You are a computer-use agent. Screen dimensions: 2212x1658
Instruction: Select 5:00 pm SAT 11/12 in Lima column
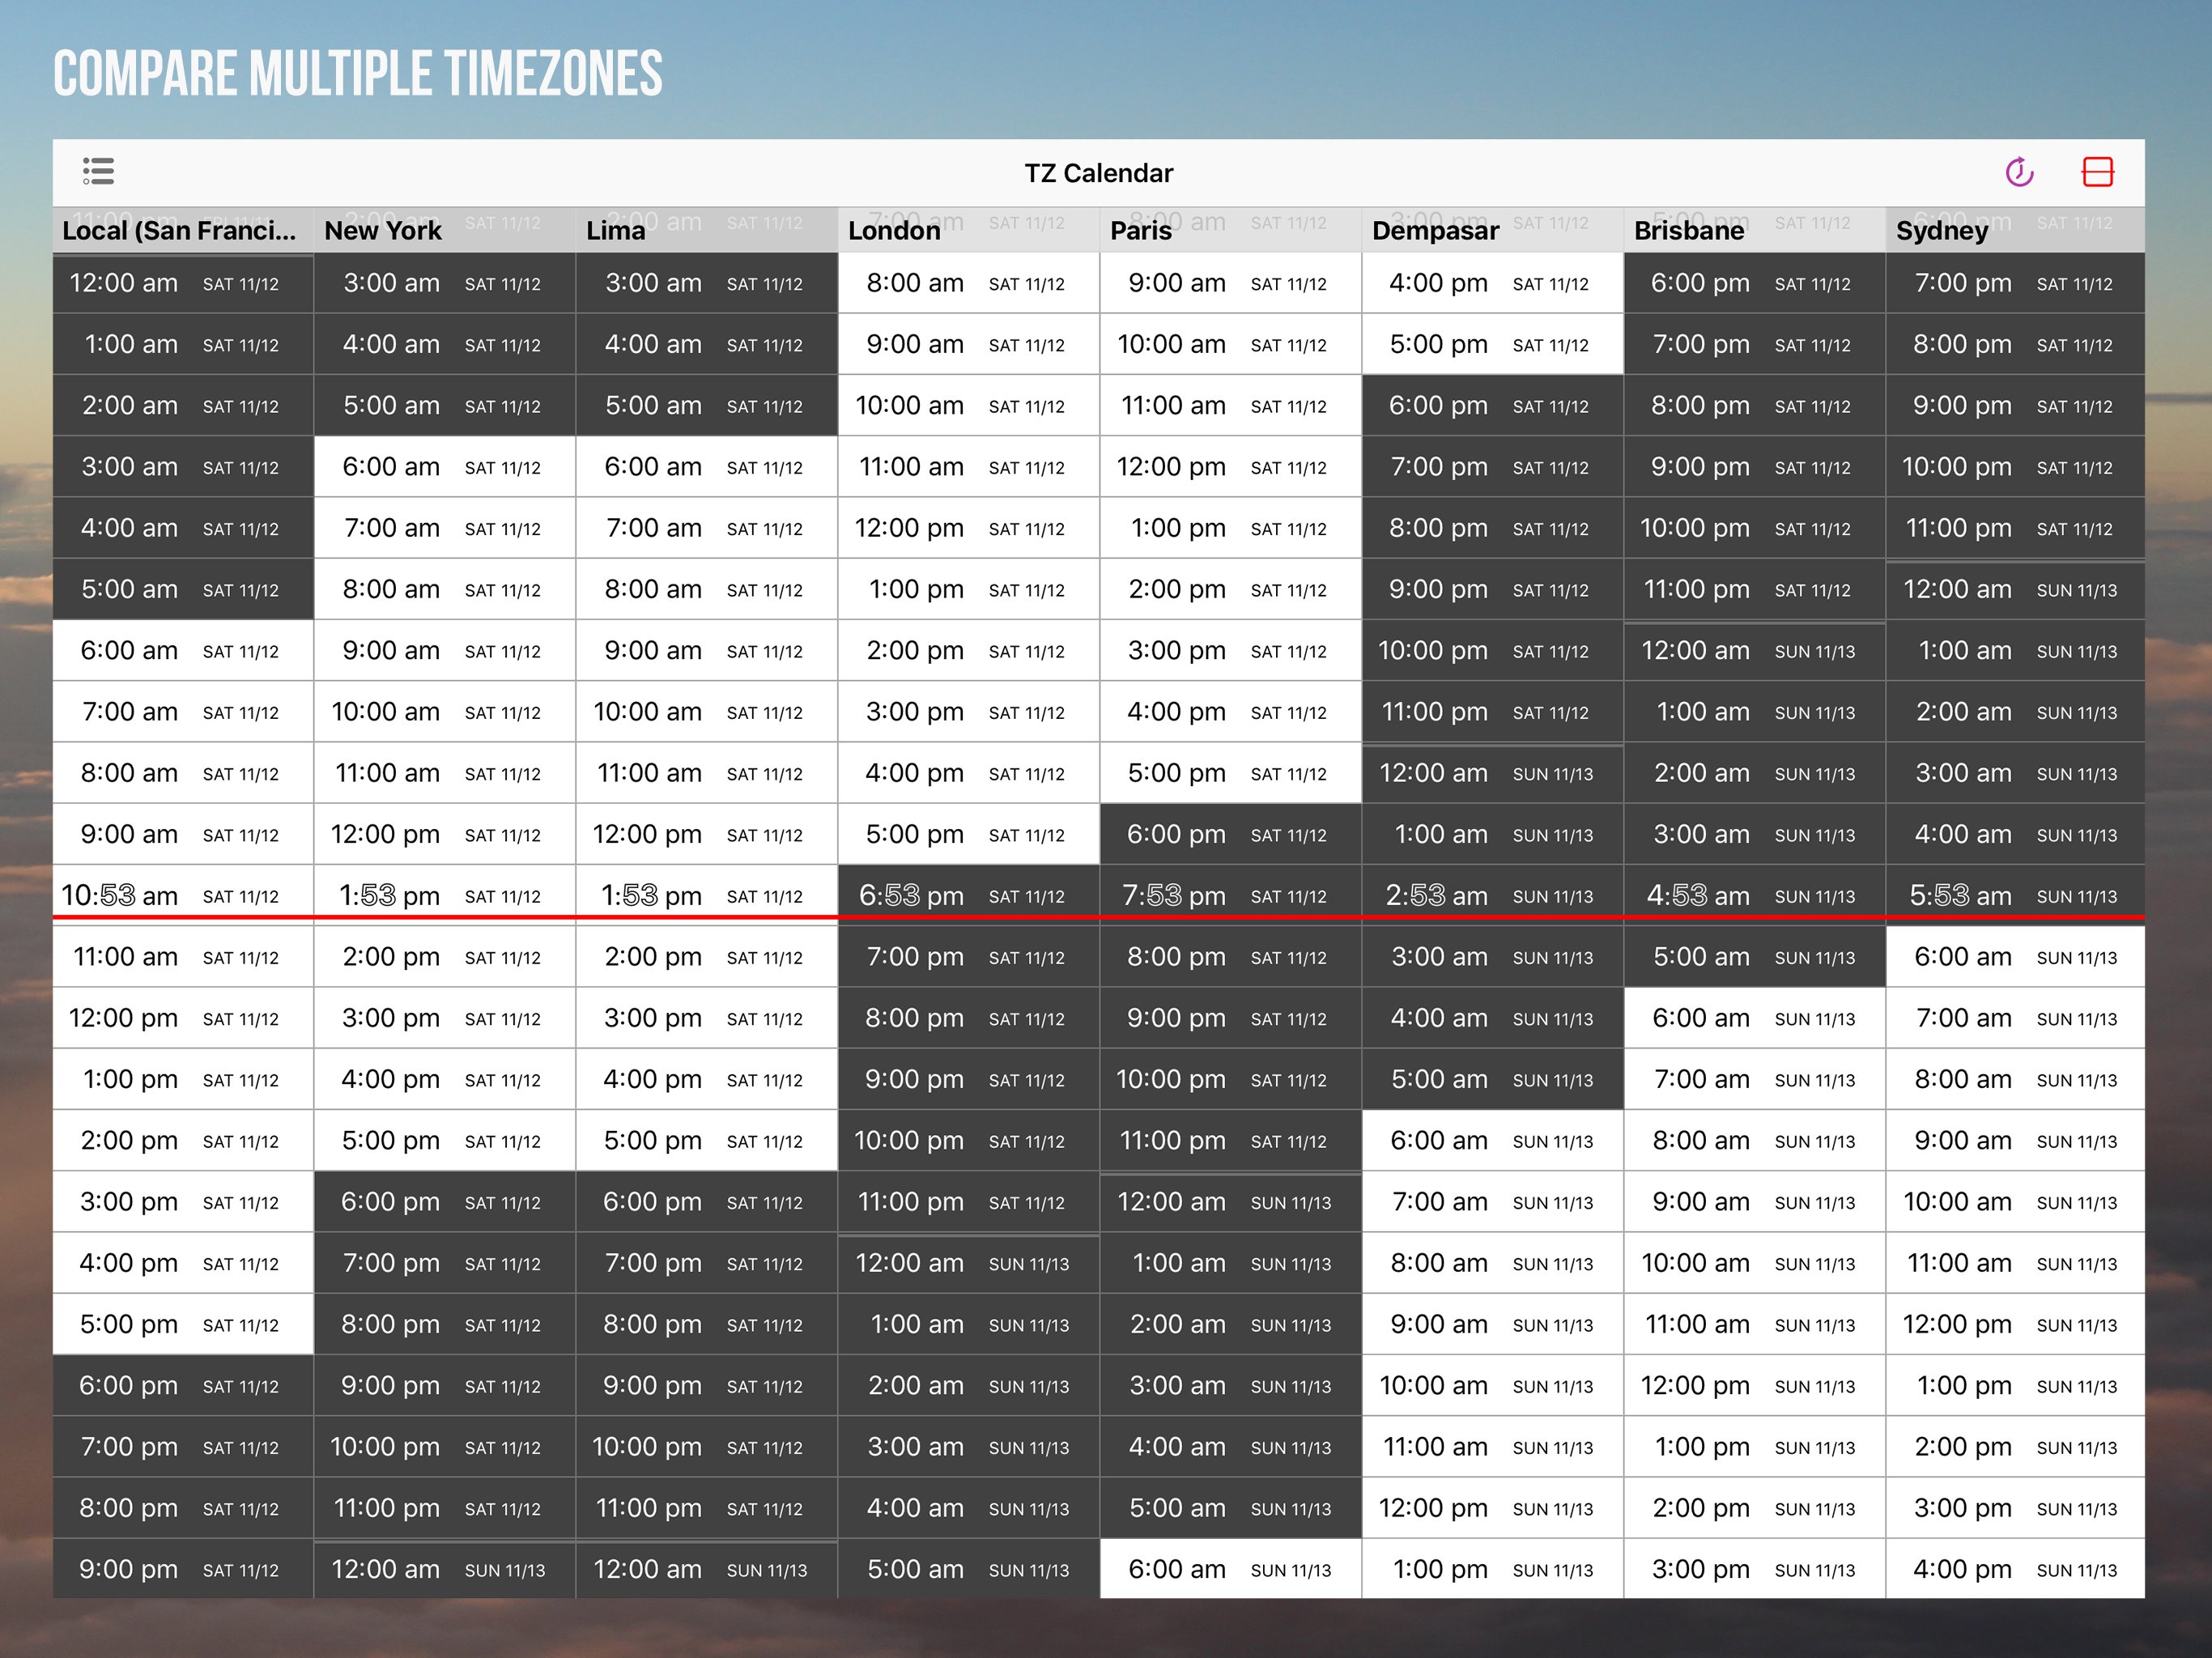click(707, 1141)
